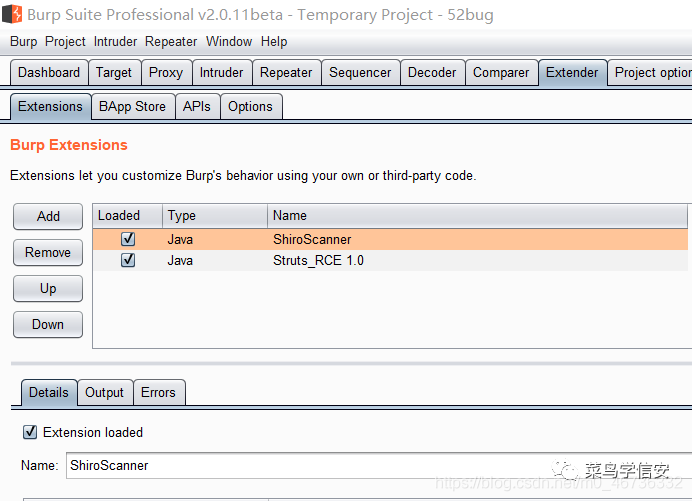Viewport: 692px width, 501px height.
Task: Uncheck Loaded checkbox for ShiroScanner
Action: (128, 239)
